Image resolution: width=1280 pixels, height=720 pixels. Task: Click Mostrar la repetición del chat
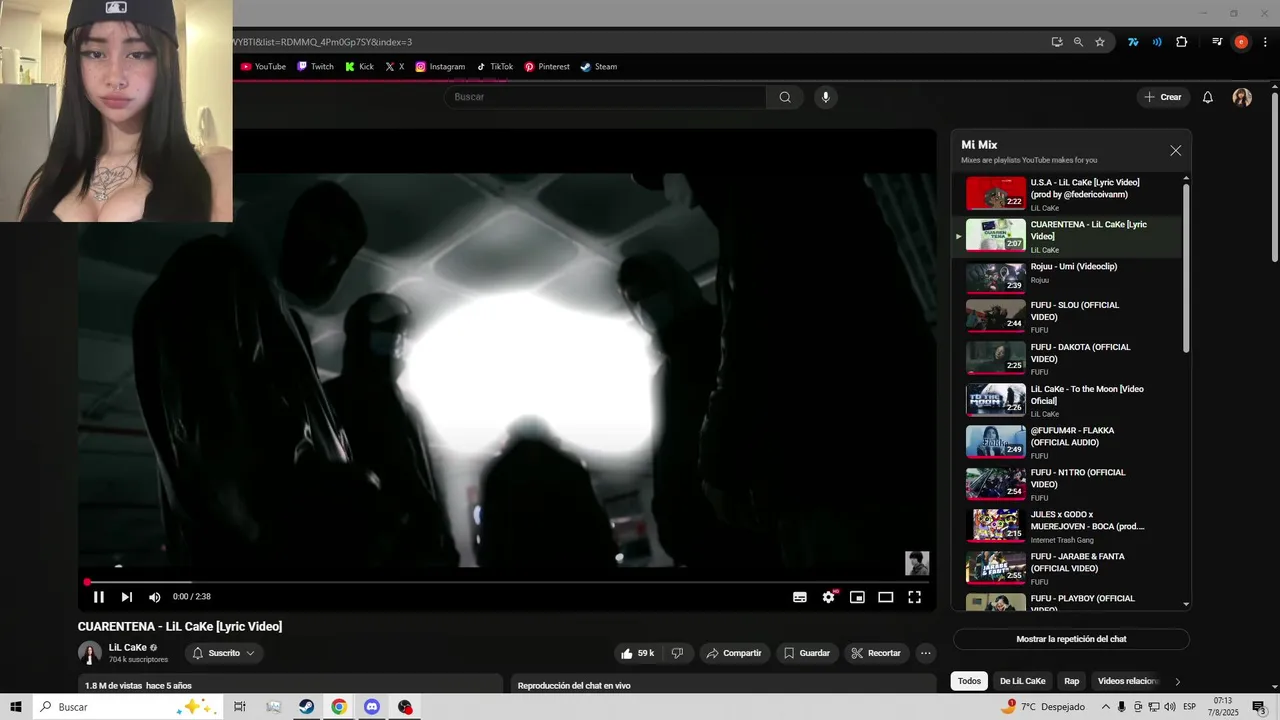tap(1071, 639)
